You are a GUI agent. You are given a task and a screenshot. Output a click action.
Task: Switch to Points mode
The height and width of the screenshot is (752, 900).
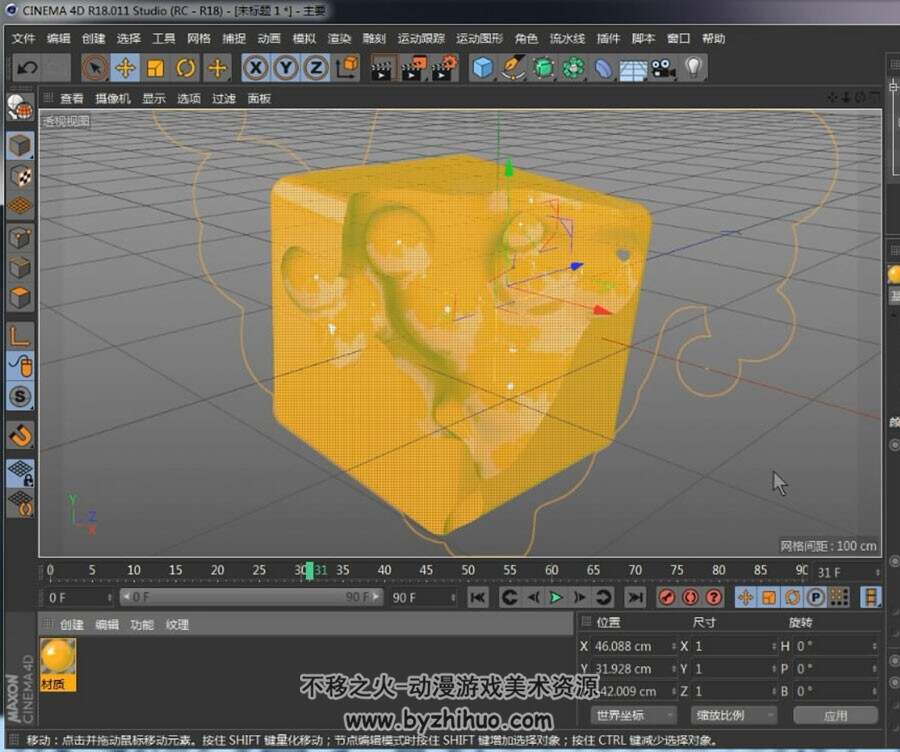(x=20, y=238)
